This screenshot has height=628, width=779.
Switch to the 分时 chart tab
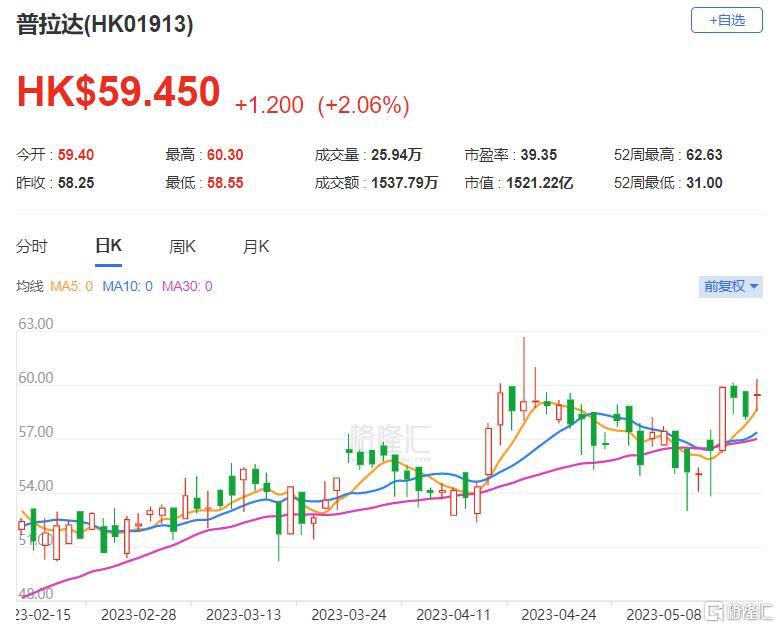pyautogui.click(x=31, y=246)
